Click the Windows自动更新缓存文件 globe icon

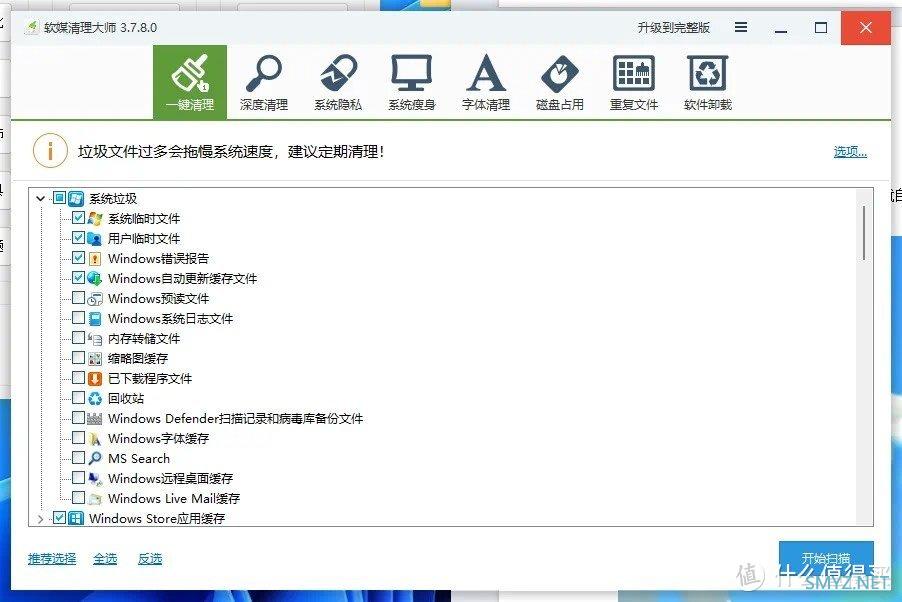[x=95, y=279]
